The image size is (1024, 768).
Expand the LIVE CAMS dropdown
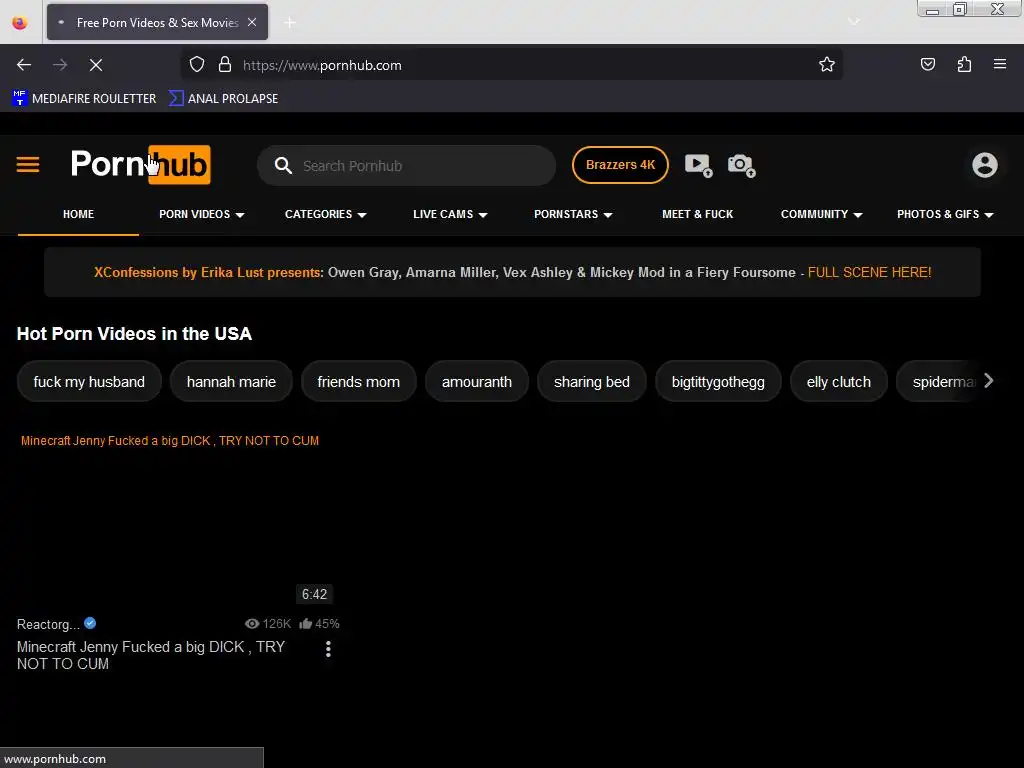pyautogui.click(x=450, y=214)
